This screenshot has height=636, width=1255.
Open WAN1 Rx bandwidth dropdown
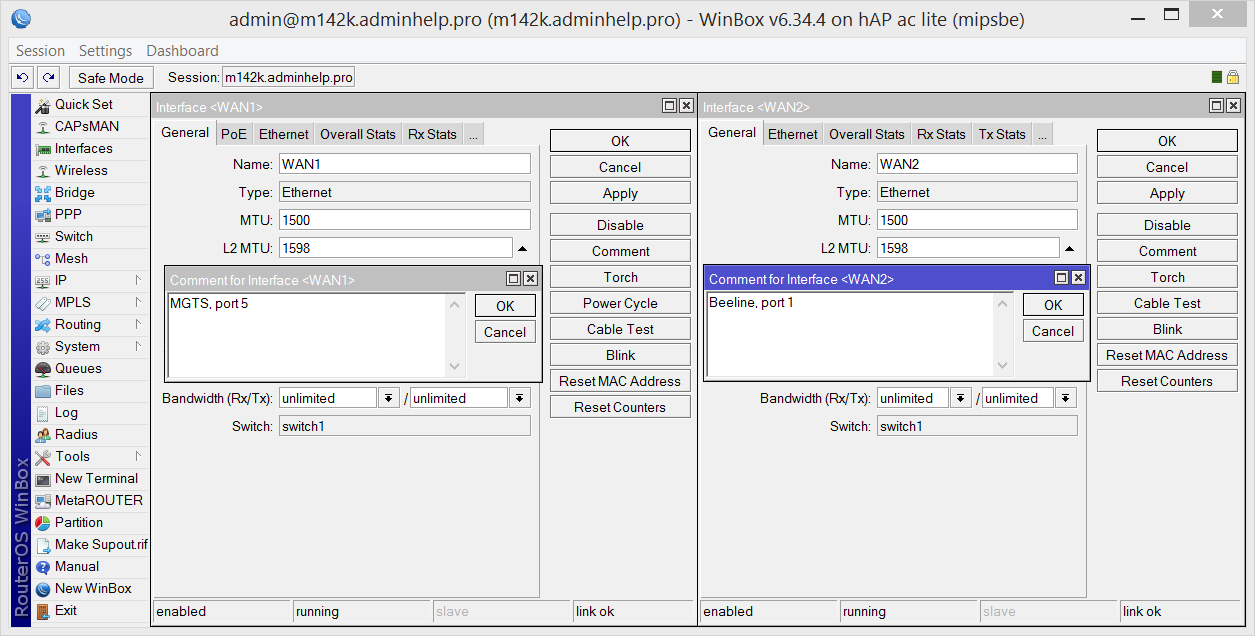pyautogui.click(x=389, y=398)
